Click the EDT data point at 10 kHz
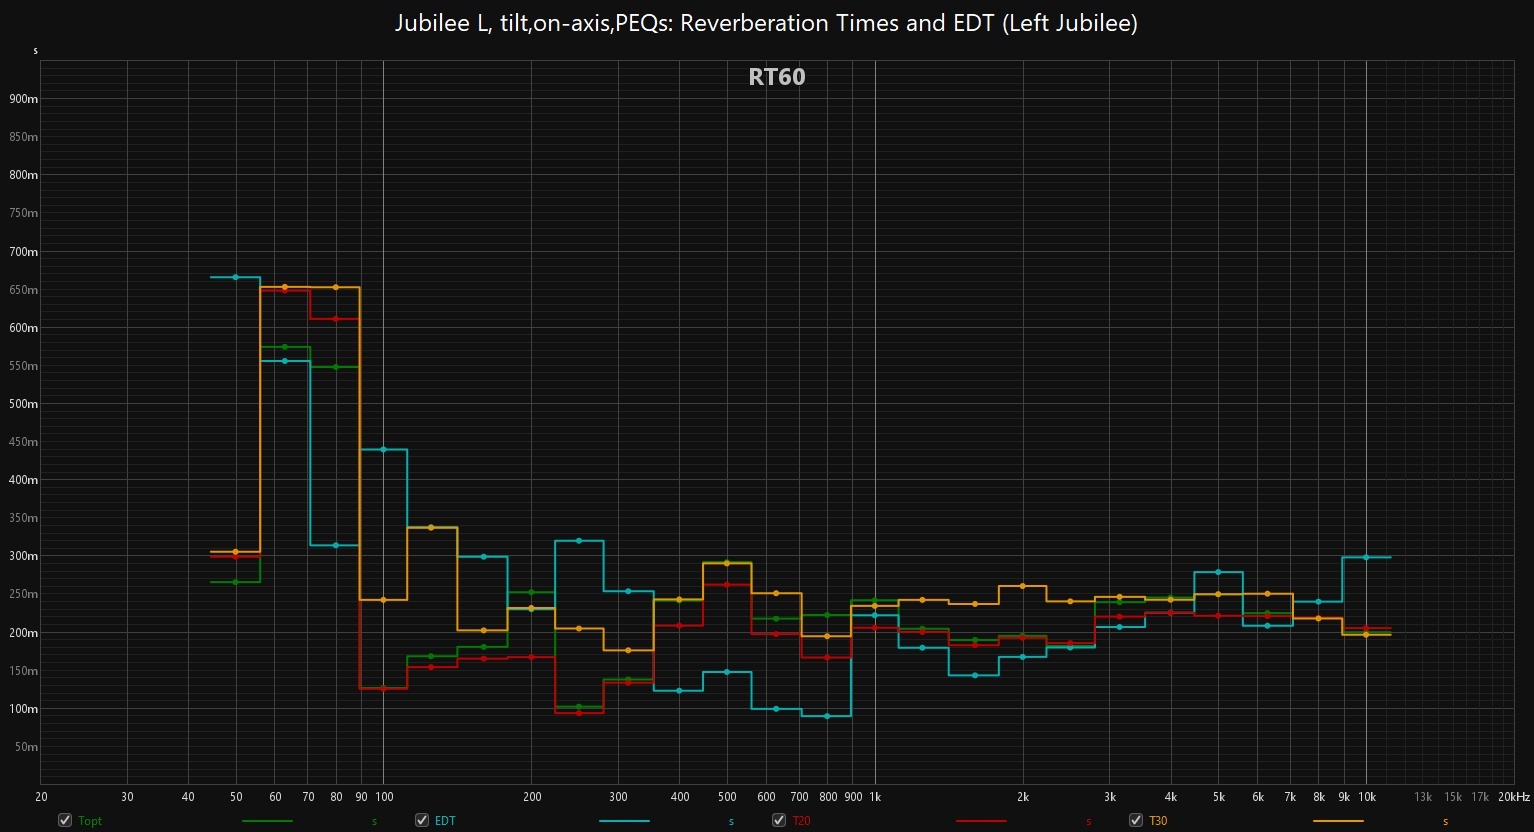Screen dimensions: 1534x832 1366,557
